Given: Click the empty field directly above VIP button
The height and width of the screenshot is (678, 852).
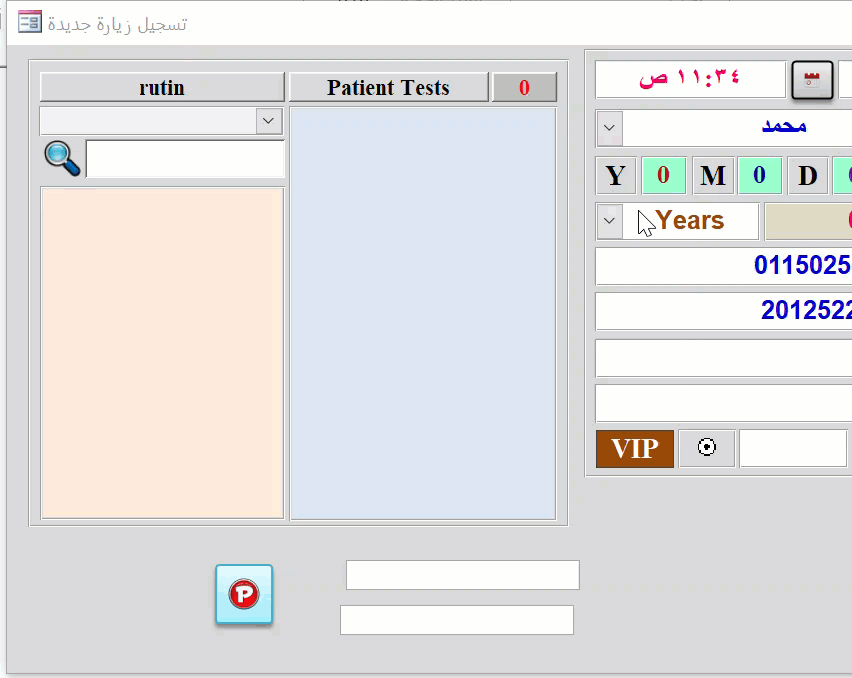Looking at the screenshot, I should pos(724,404).
